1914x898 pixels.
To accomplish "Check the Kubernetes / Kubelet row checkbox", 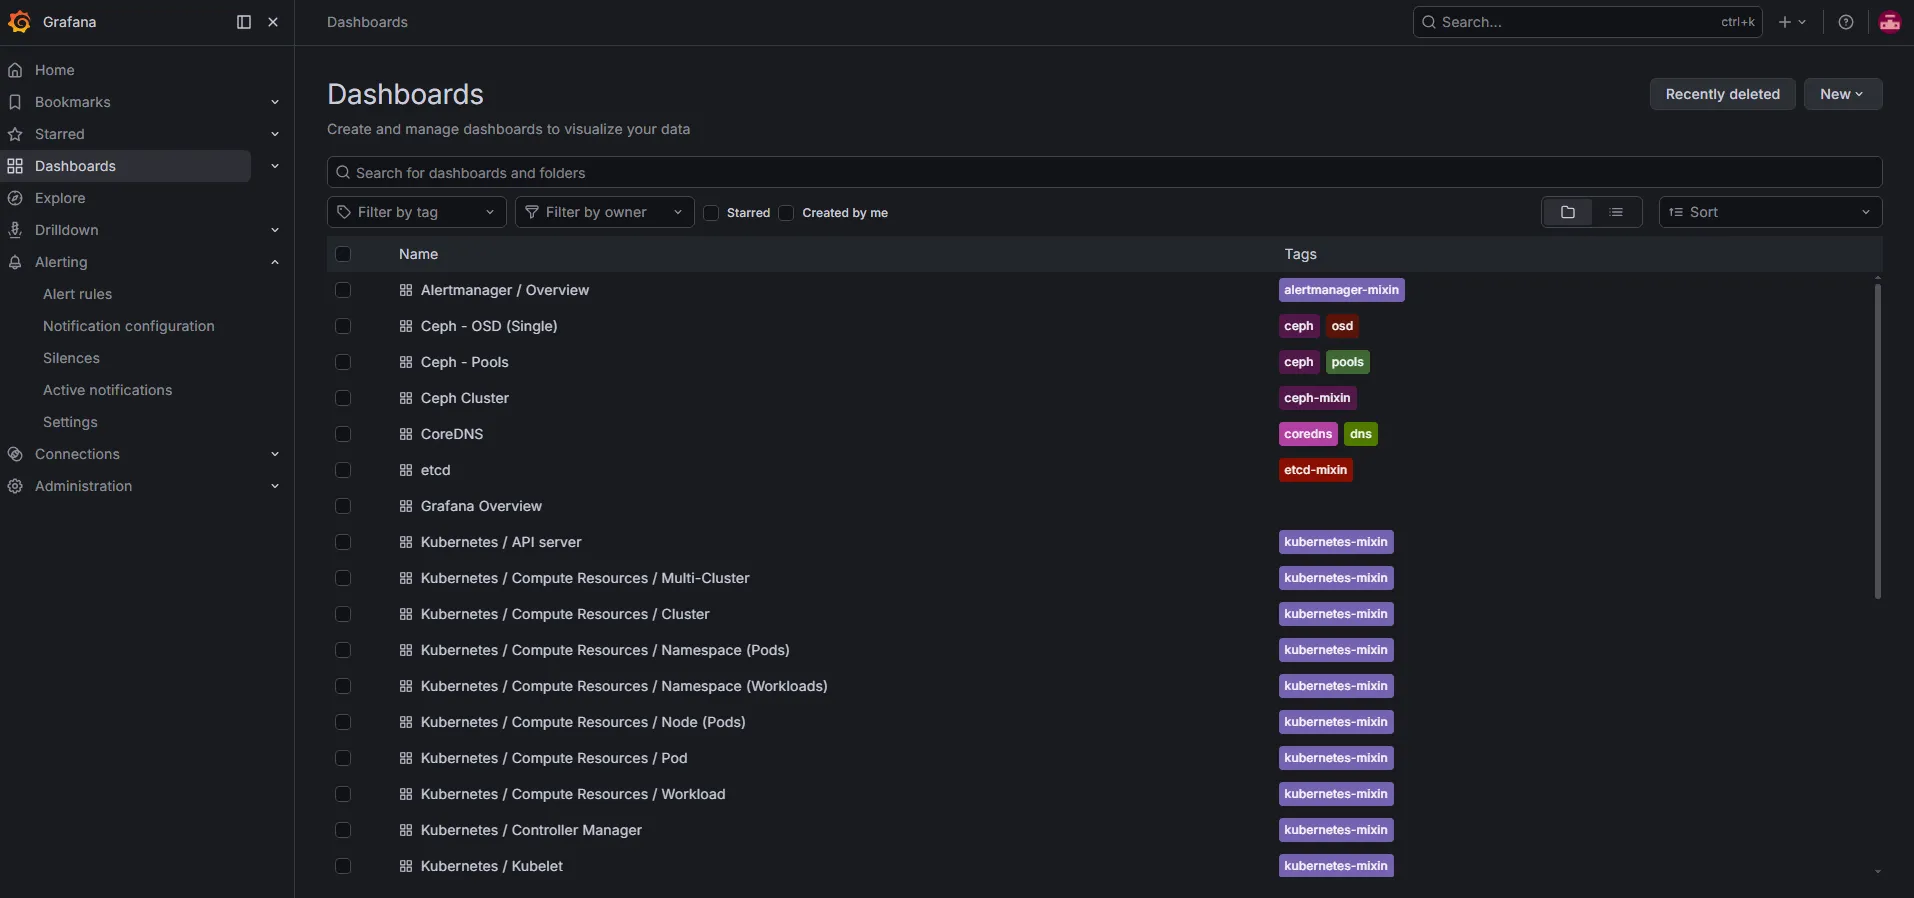I will pyautogui.click(x=343, y=866).
